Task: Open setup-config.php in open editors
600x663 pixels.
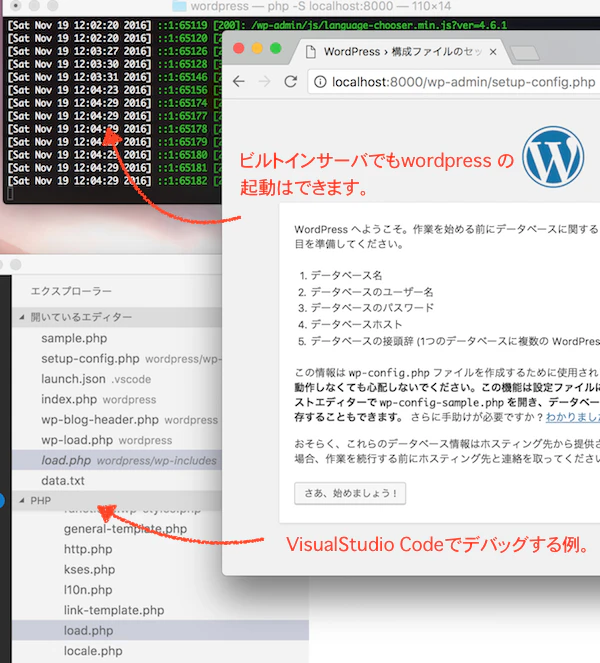Action: [x=117, y=359]
